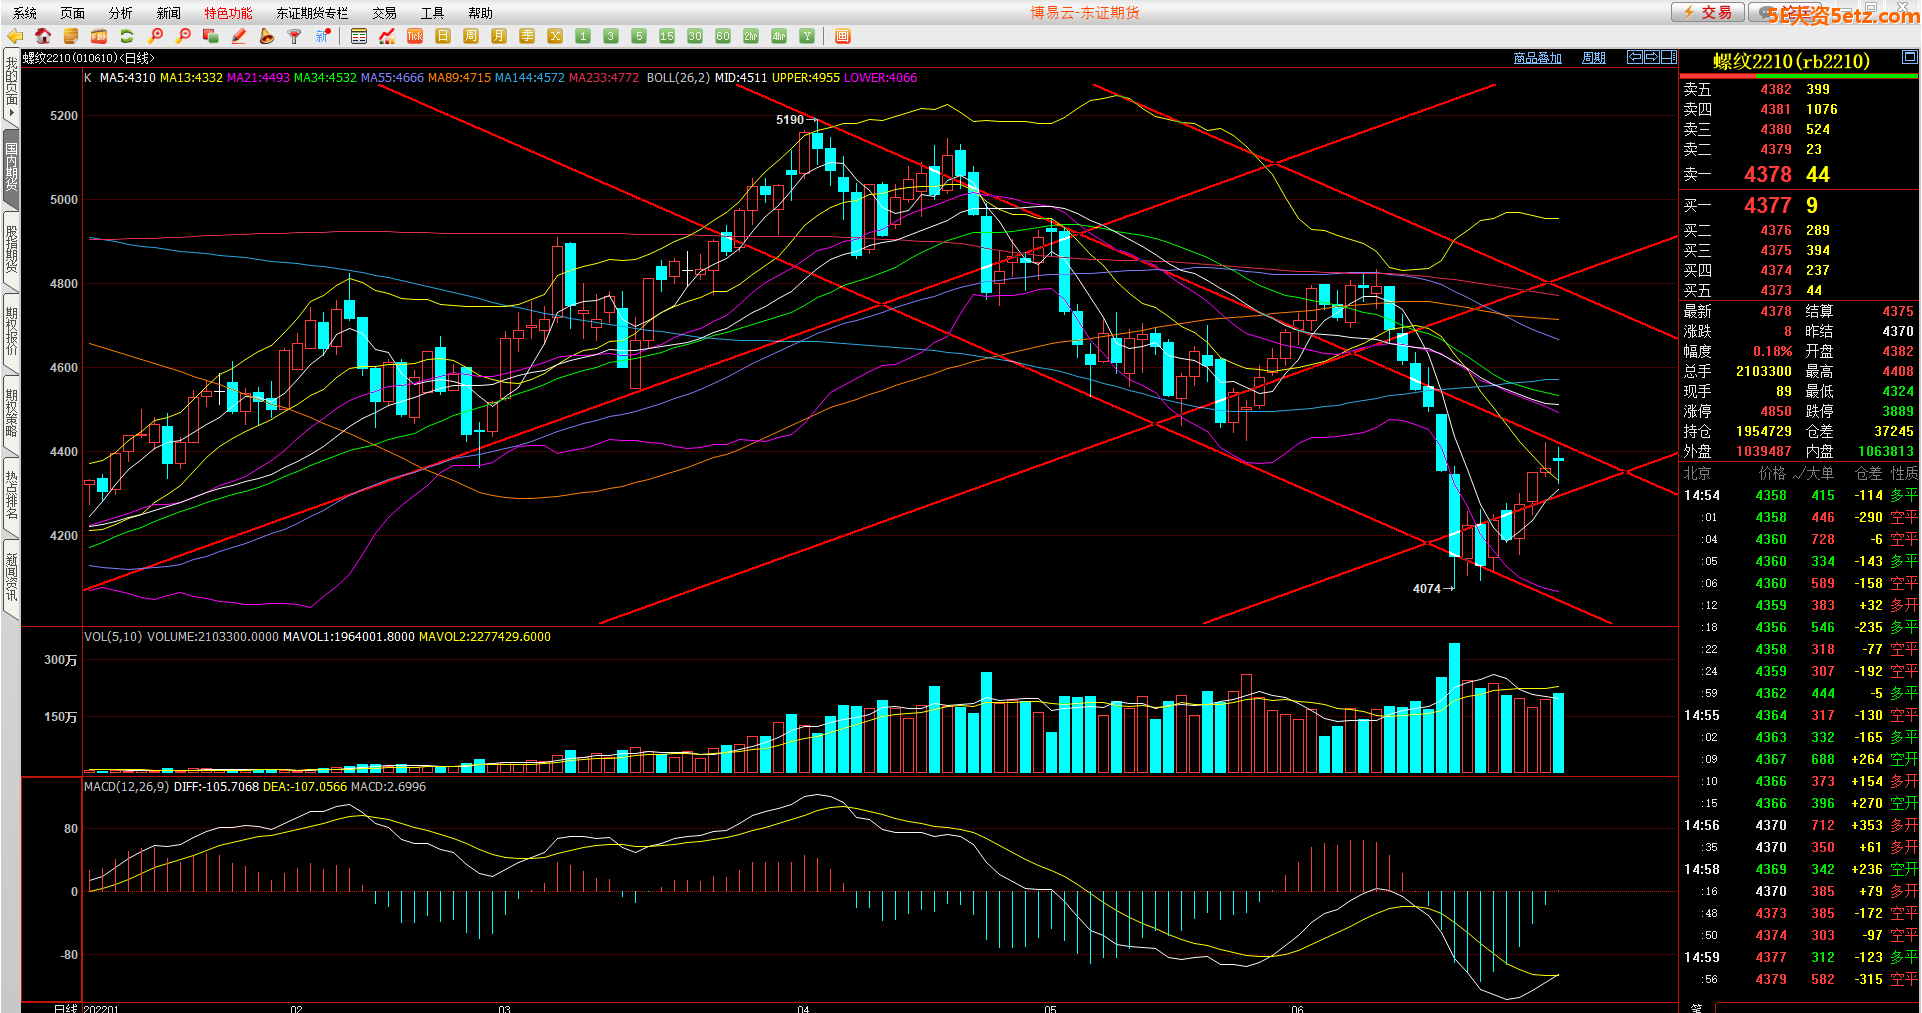The height and width of the screenshot is (1013, 1922).
Task: Click the 交易 trade button
Action: (1707, 12)
